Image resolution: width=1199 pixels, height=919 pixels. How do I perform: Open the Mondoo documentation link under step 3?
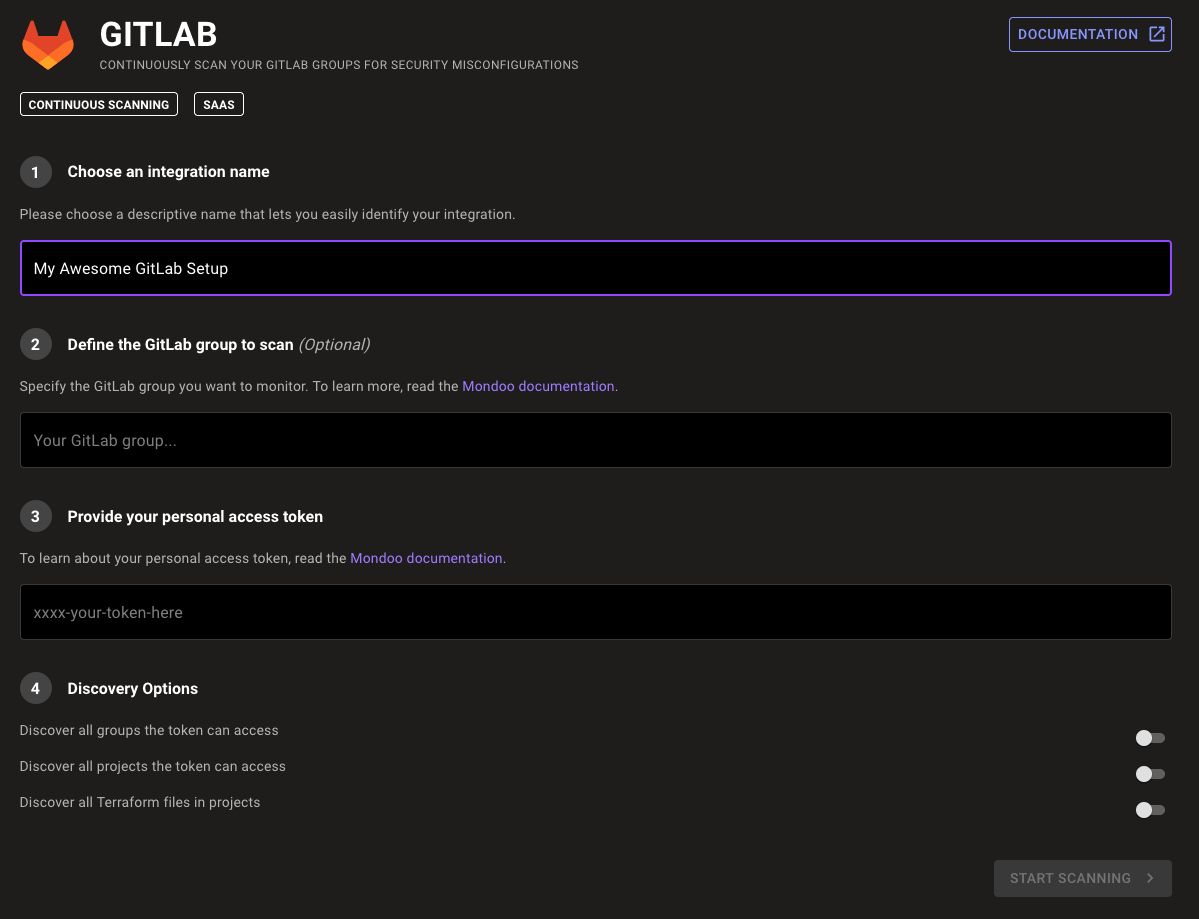426,558
